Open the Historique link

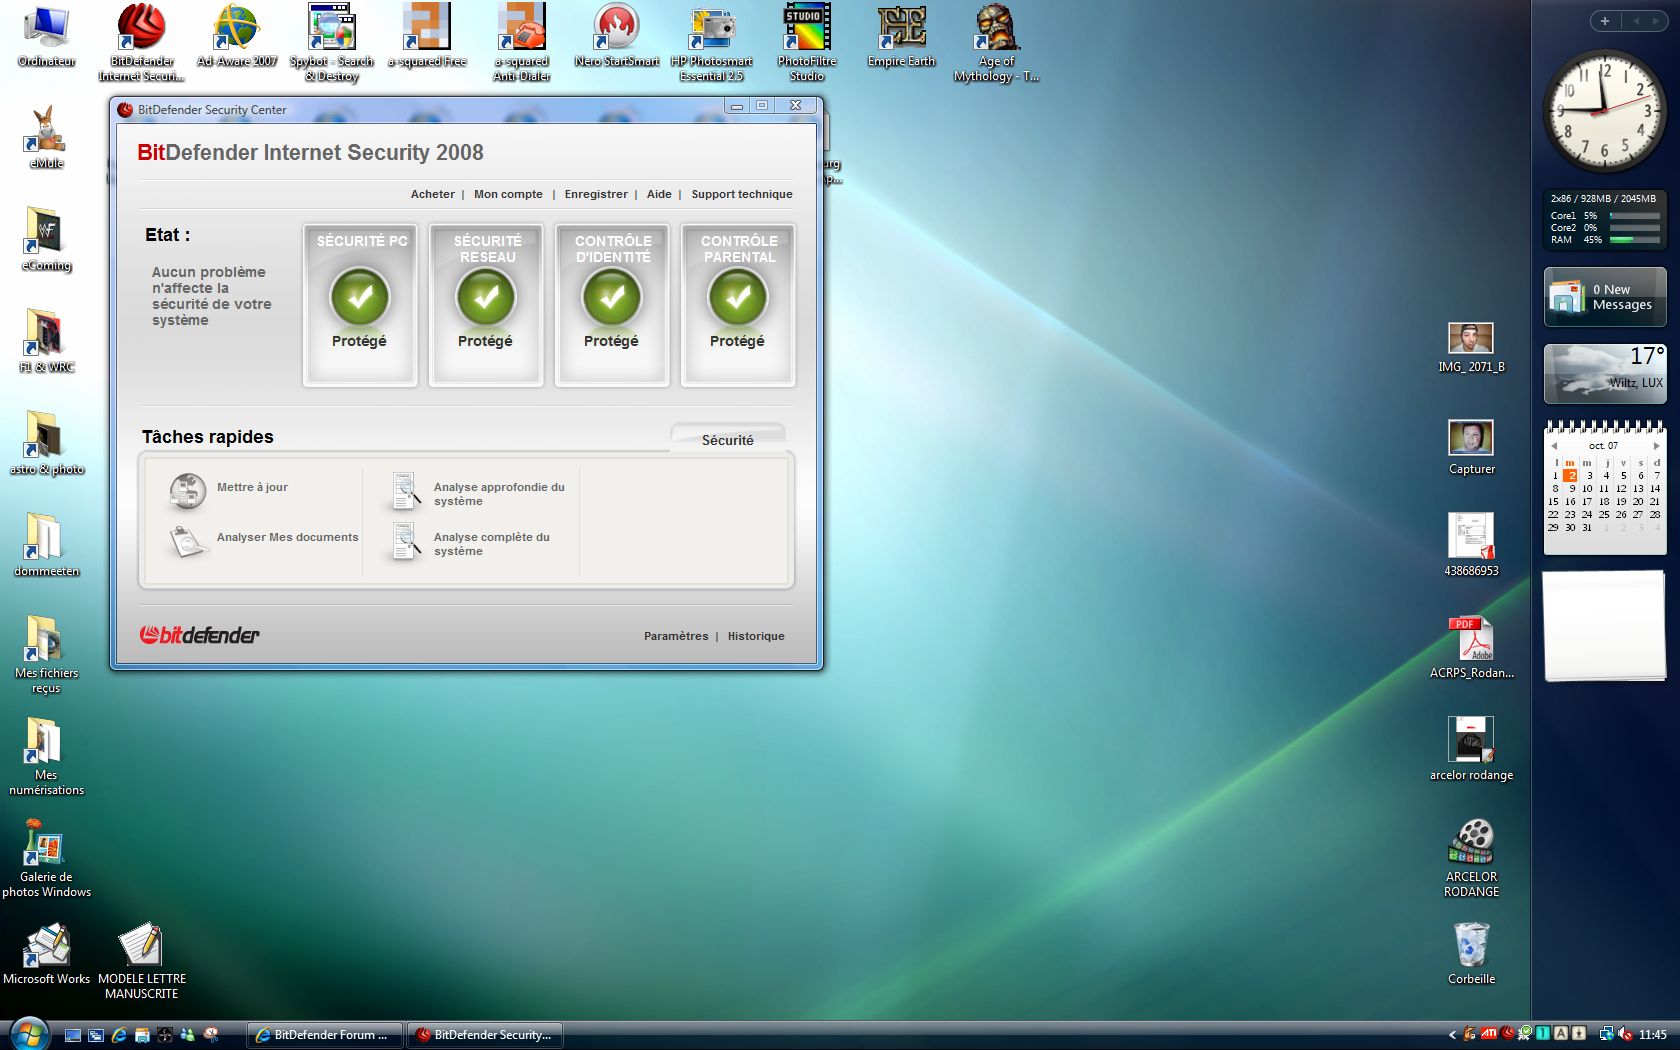756,636
